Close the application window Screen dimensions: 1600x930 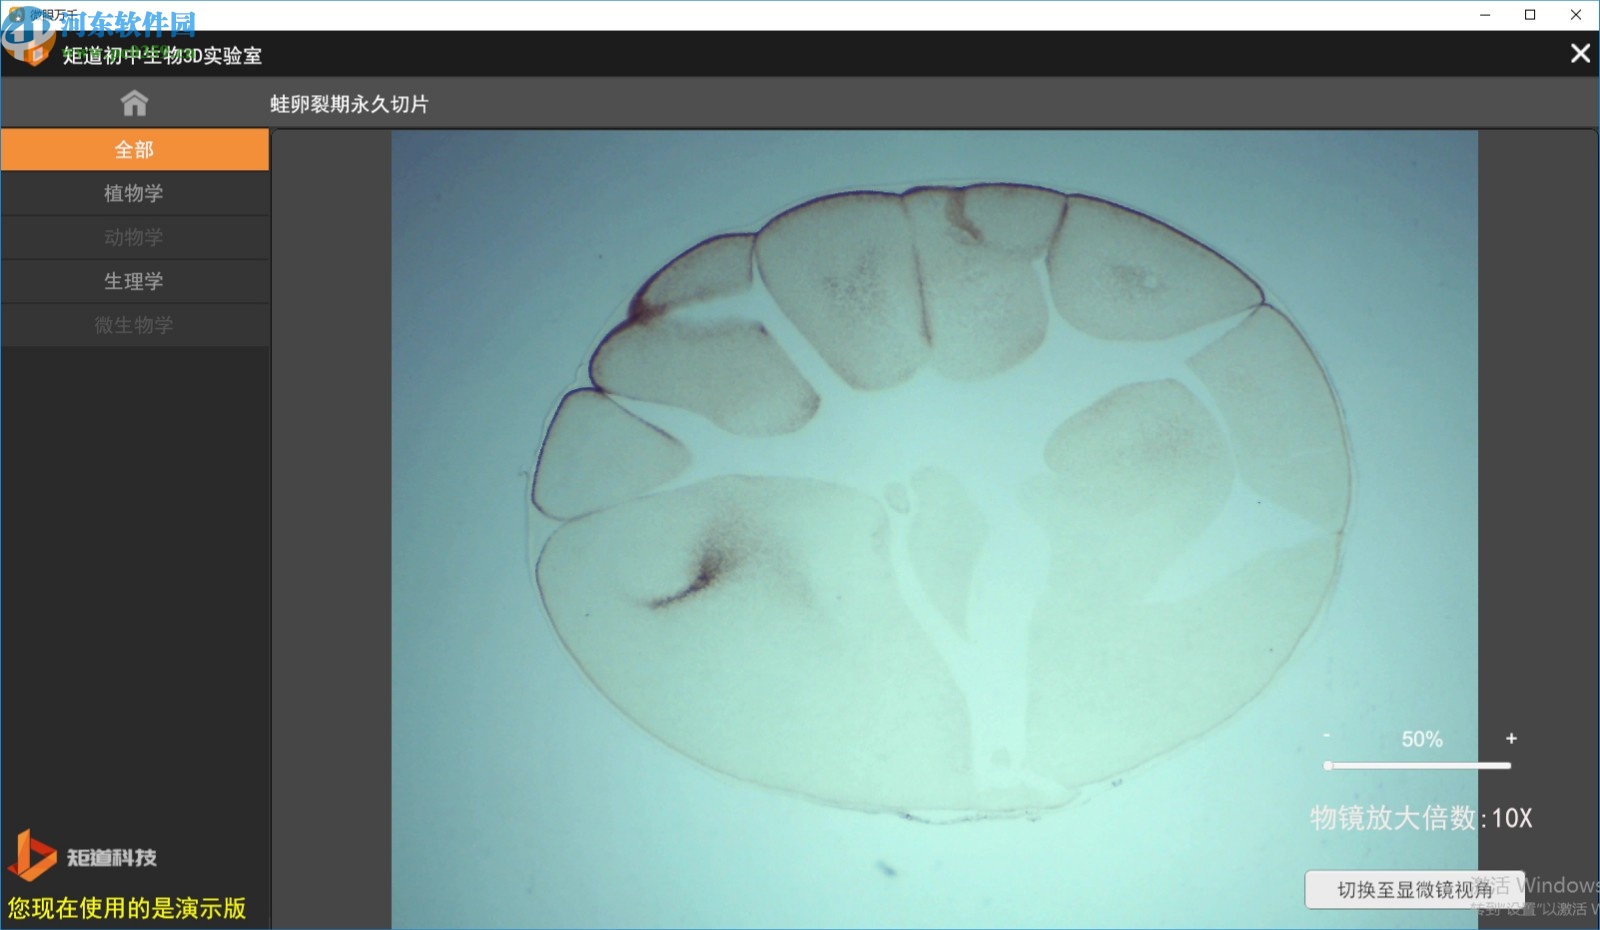point(1576,15)
